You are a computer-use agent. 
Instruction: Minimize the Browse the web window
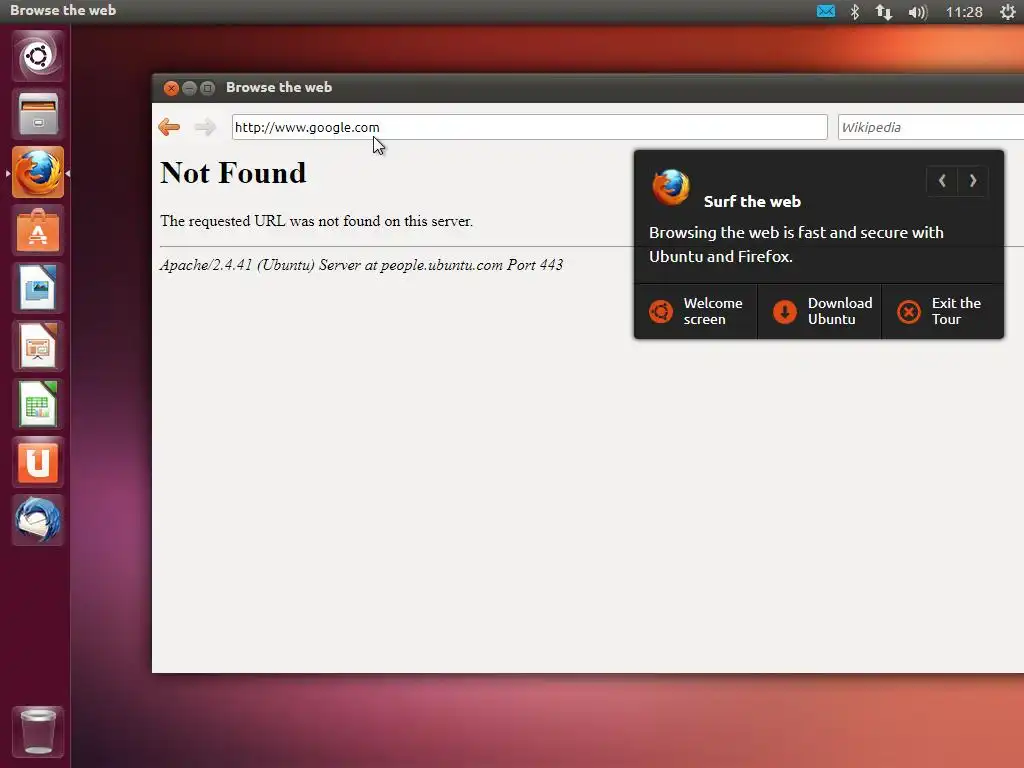[189, 88]
